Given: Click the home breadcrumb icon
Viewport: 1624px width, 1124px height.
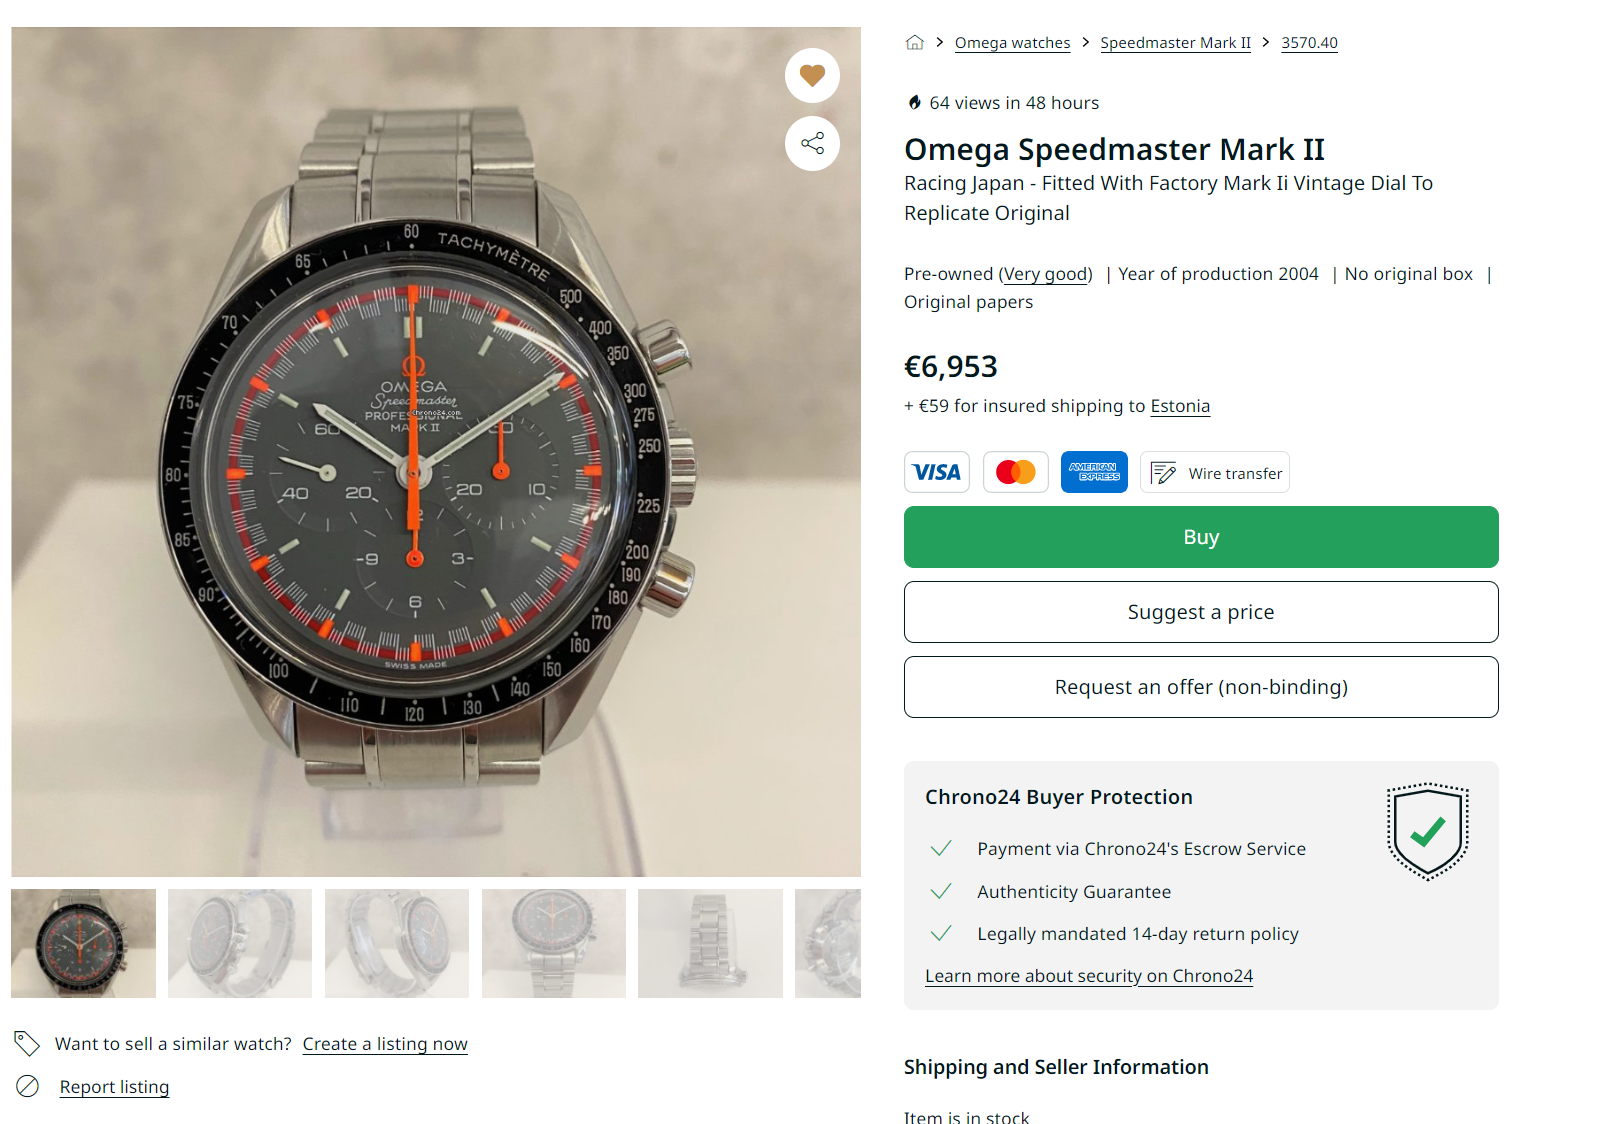Looking at the screenshot, I should point(914,42).
